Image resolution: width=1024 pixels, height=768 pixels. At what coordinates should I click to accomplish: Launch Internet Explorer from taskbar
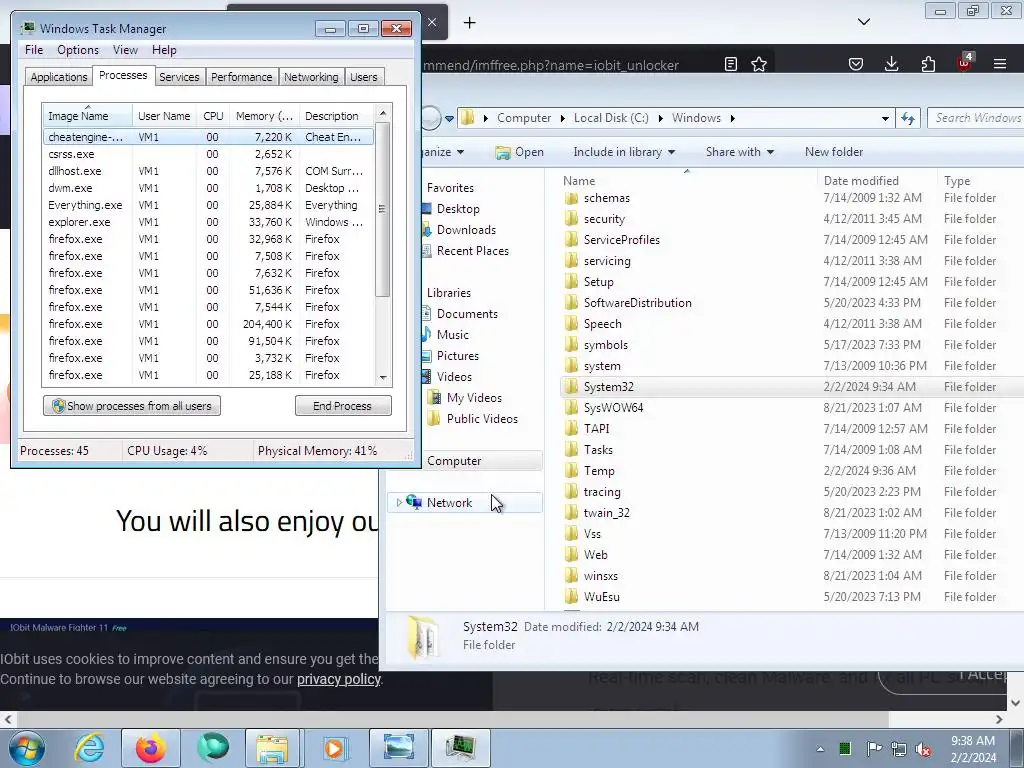point(89,748)
